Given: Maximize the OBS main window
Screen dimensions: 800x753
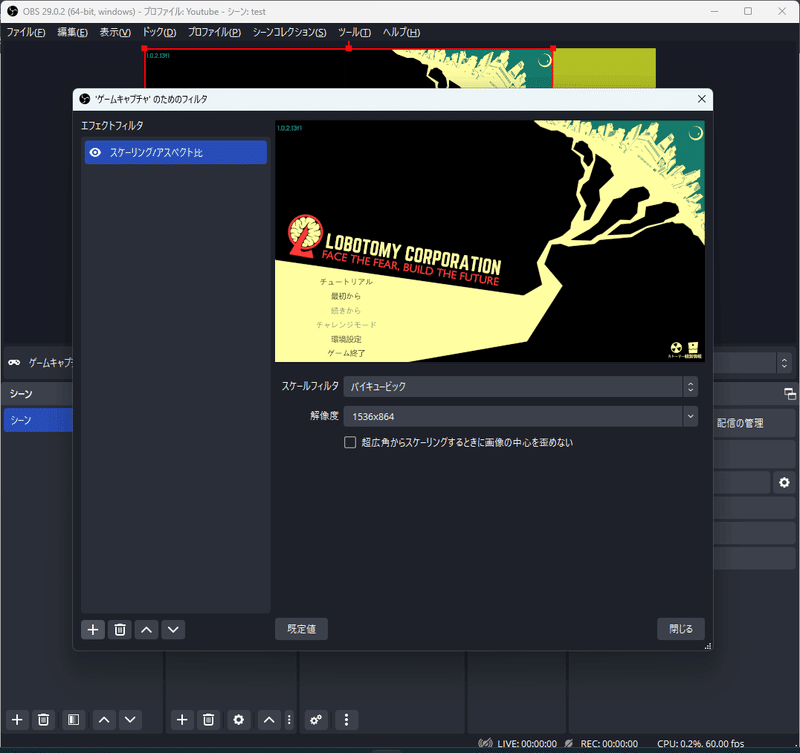Looking at the screenshot, I should pyautogui.click(x=748, y=11).
